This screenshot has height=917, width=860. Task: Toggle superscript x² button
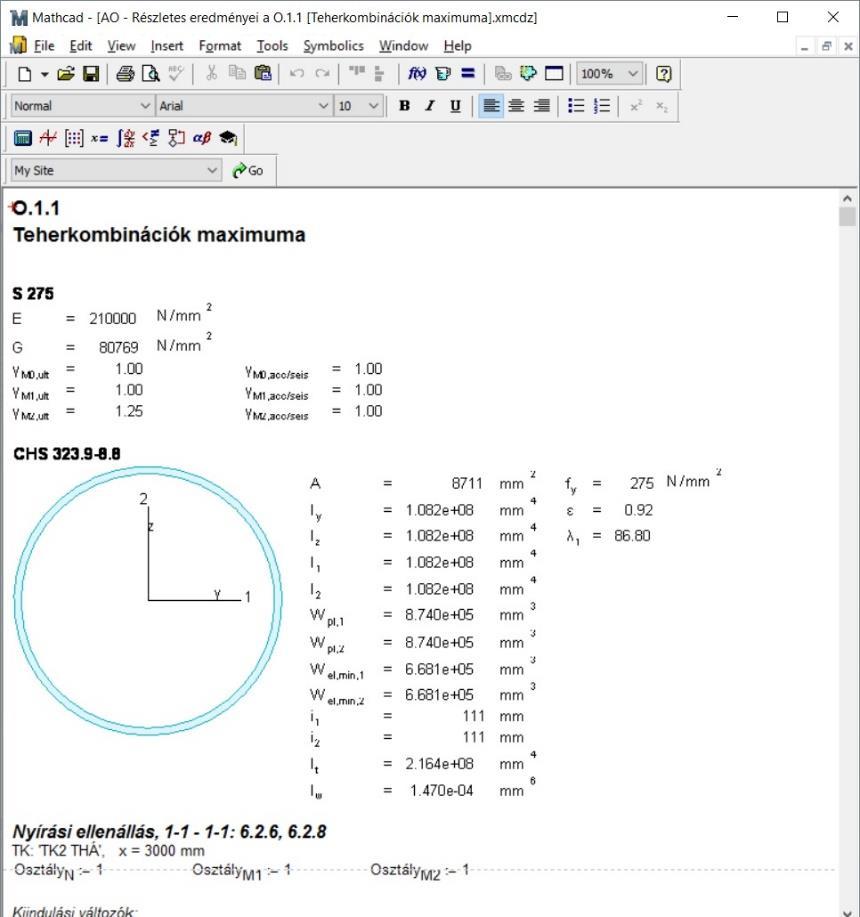coord(636,106)
